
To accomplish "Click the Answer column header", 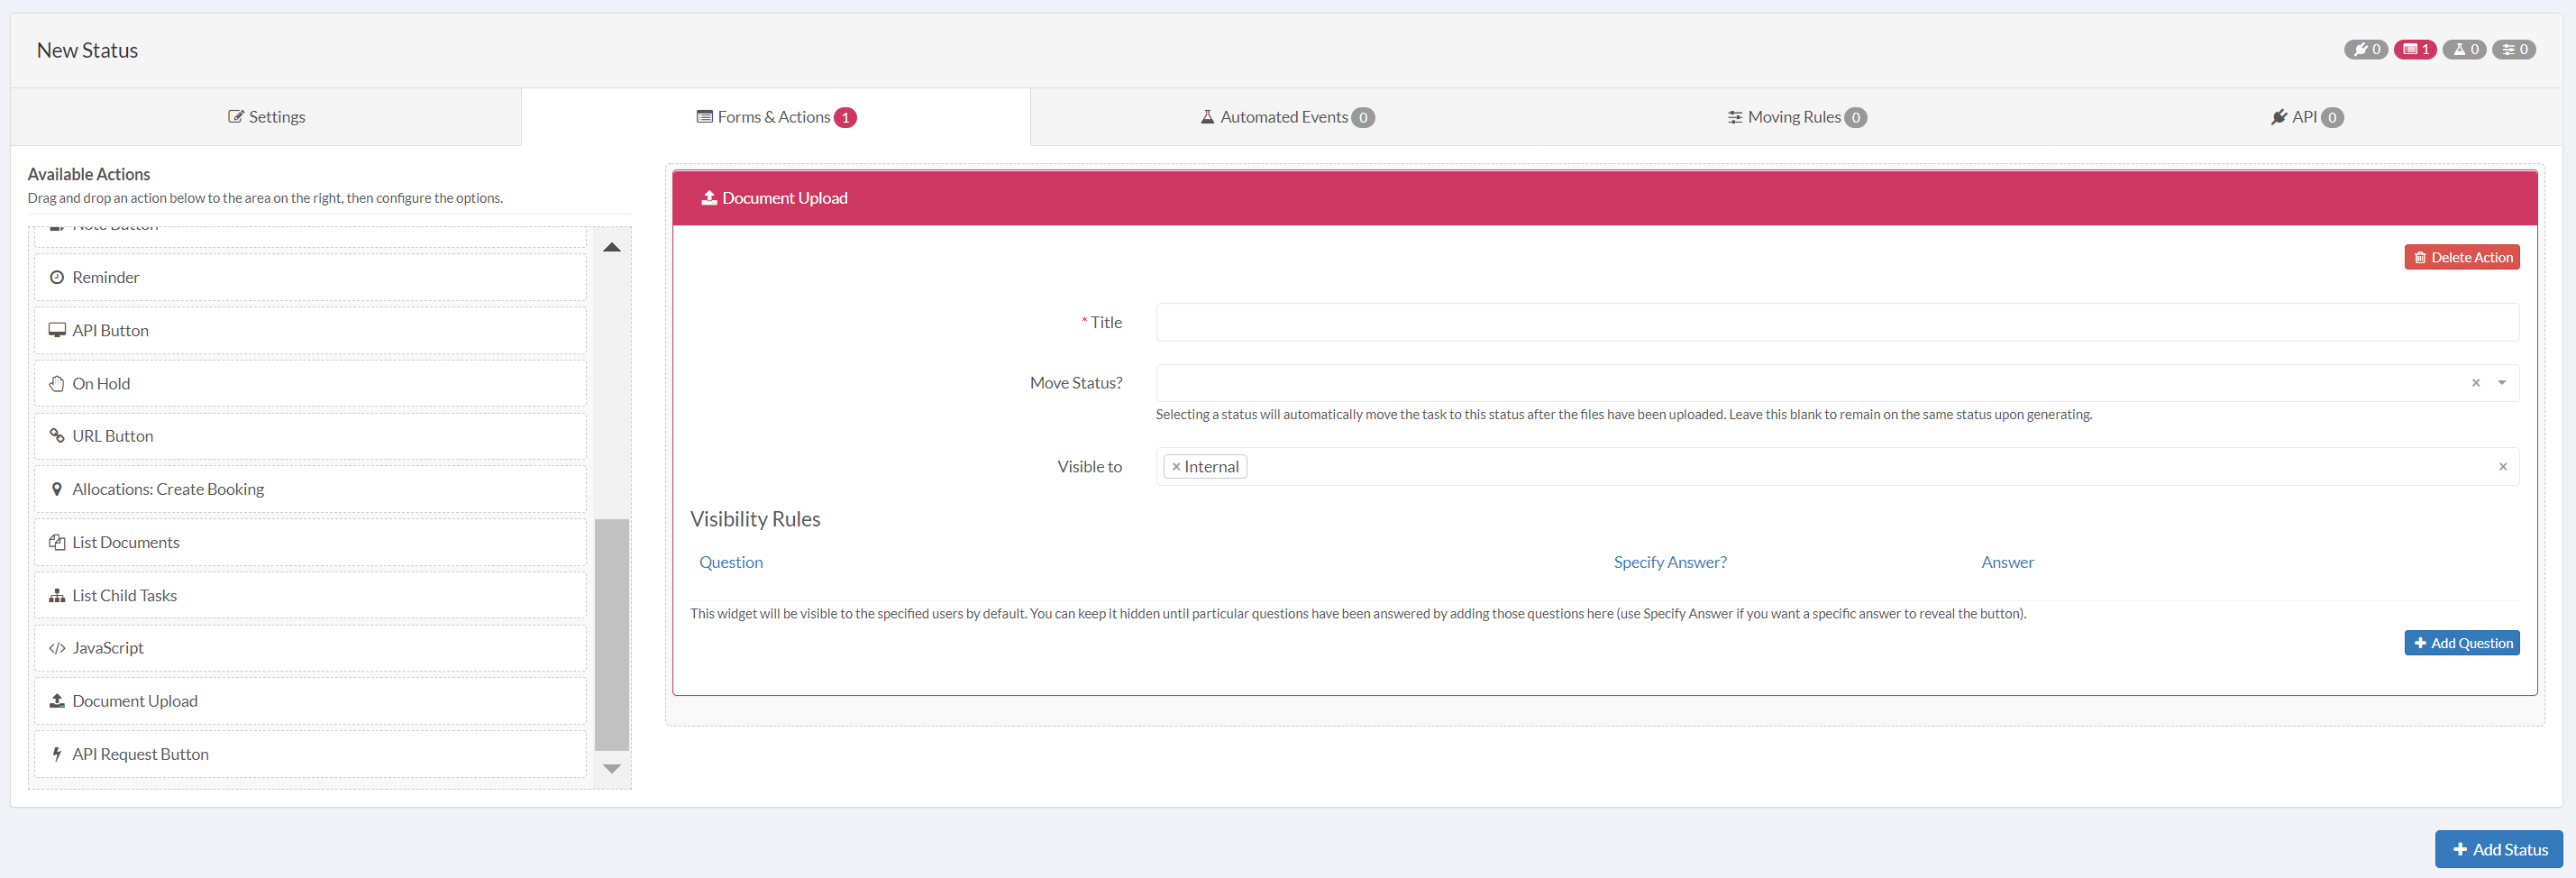I will (2007, 562).
